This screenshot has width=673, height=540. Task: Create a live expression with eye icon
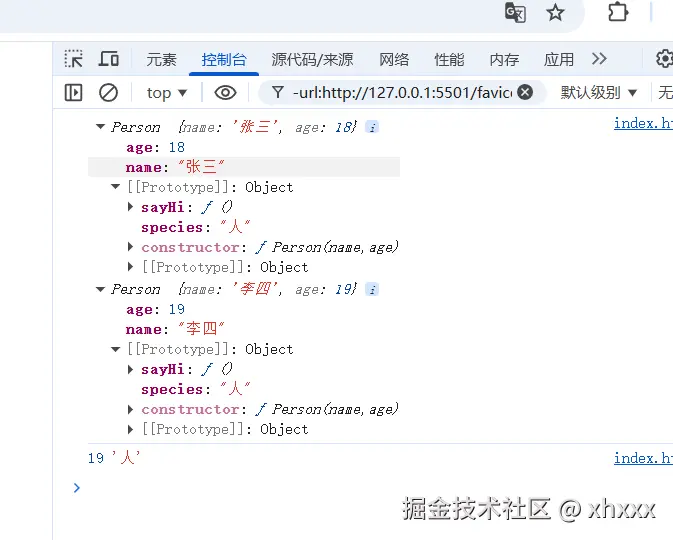225,92
